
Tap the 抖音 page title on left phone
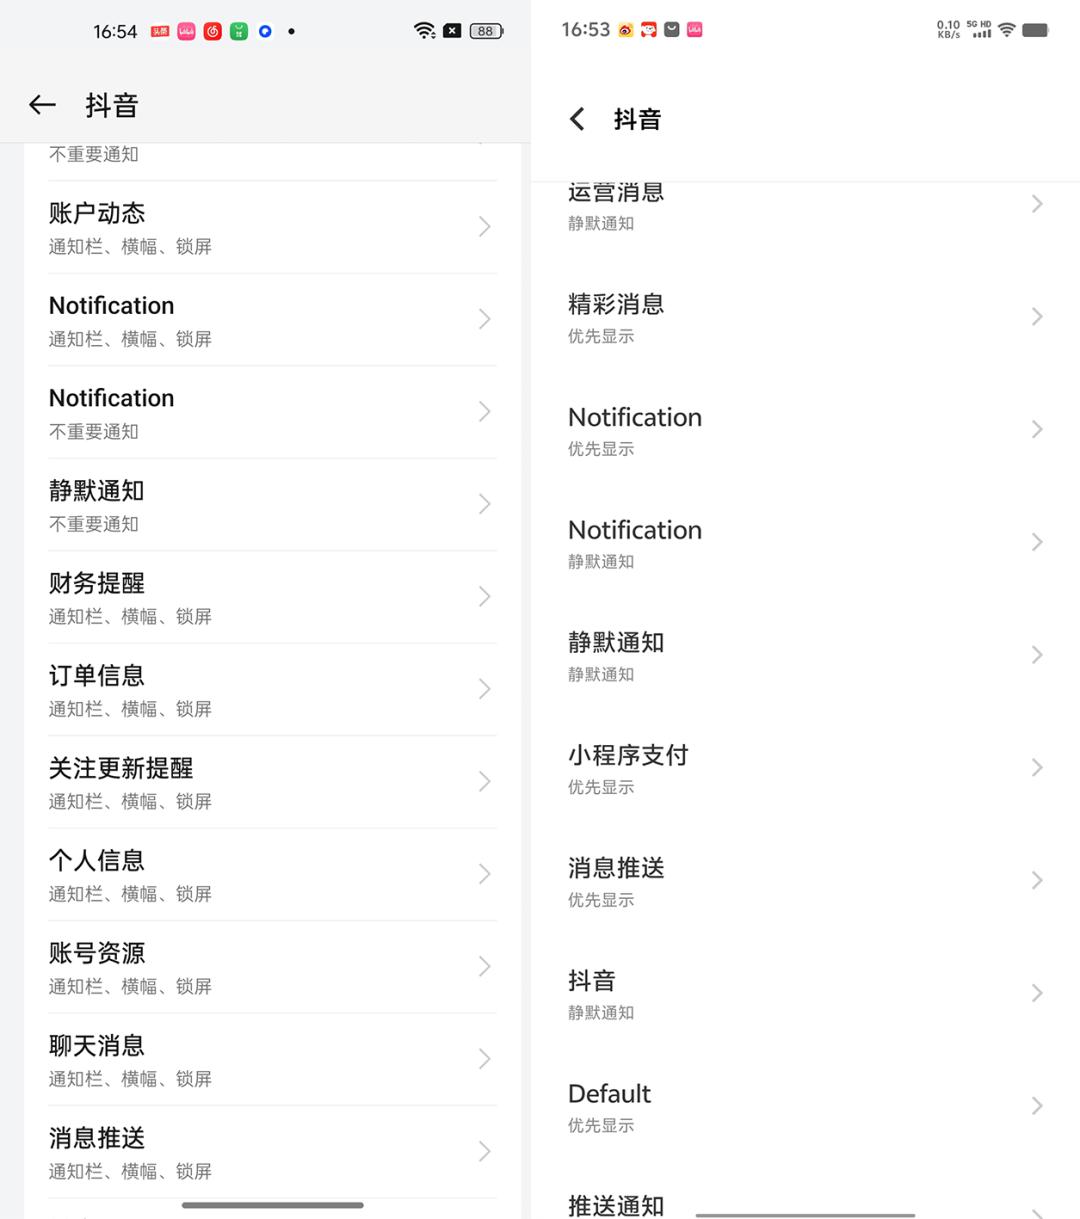[112, 105]
